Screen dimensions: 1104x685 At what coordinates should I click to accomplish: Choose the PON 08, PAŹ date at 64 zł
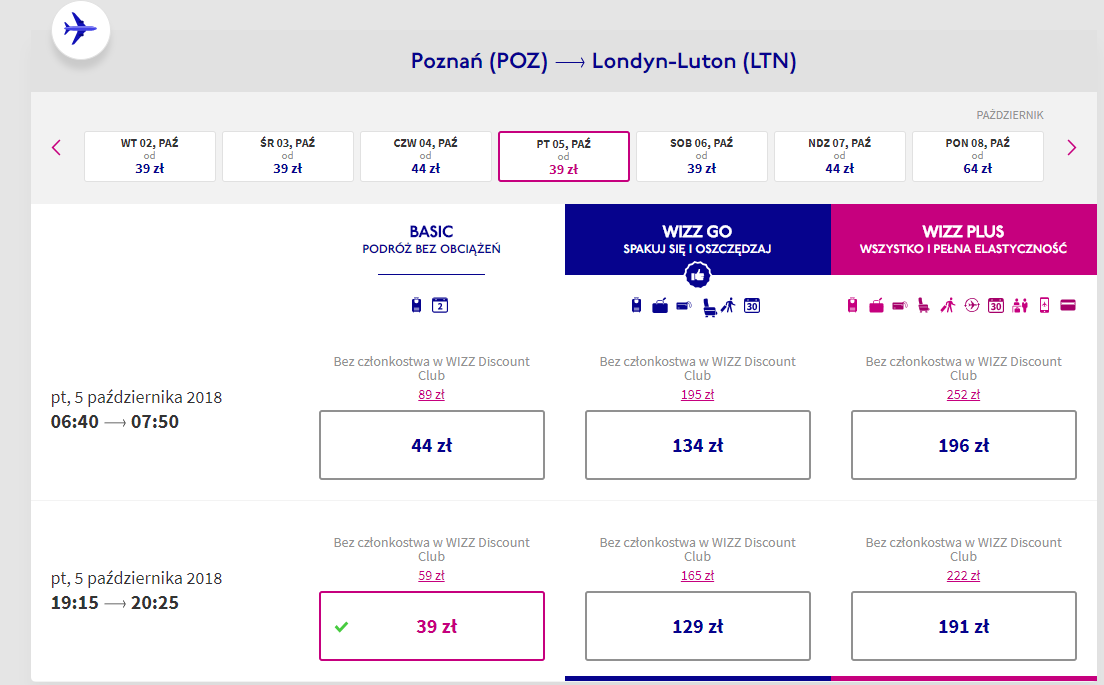977,156
